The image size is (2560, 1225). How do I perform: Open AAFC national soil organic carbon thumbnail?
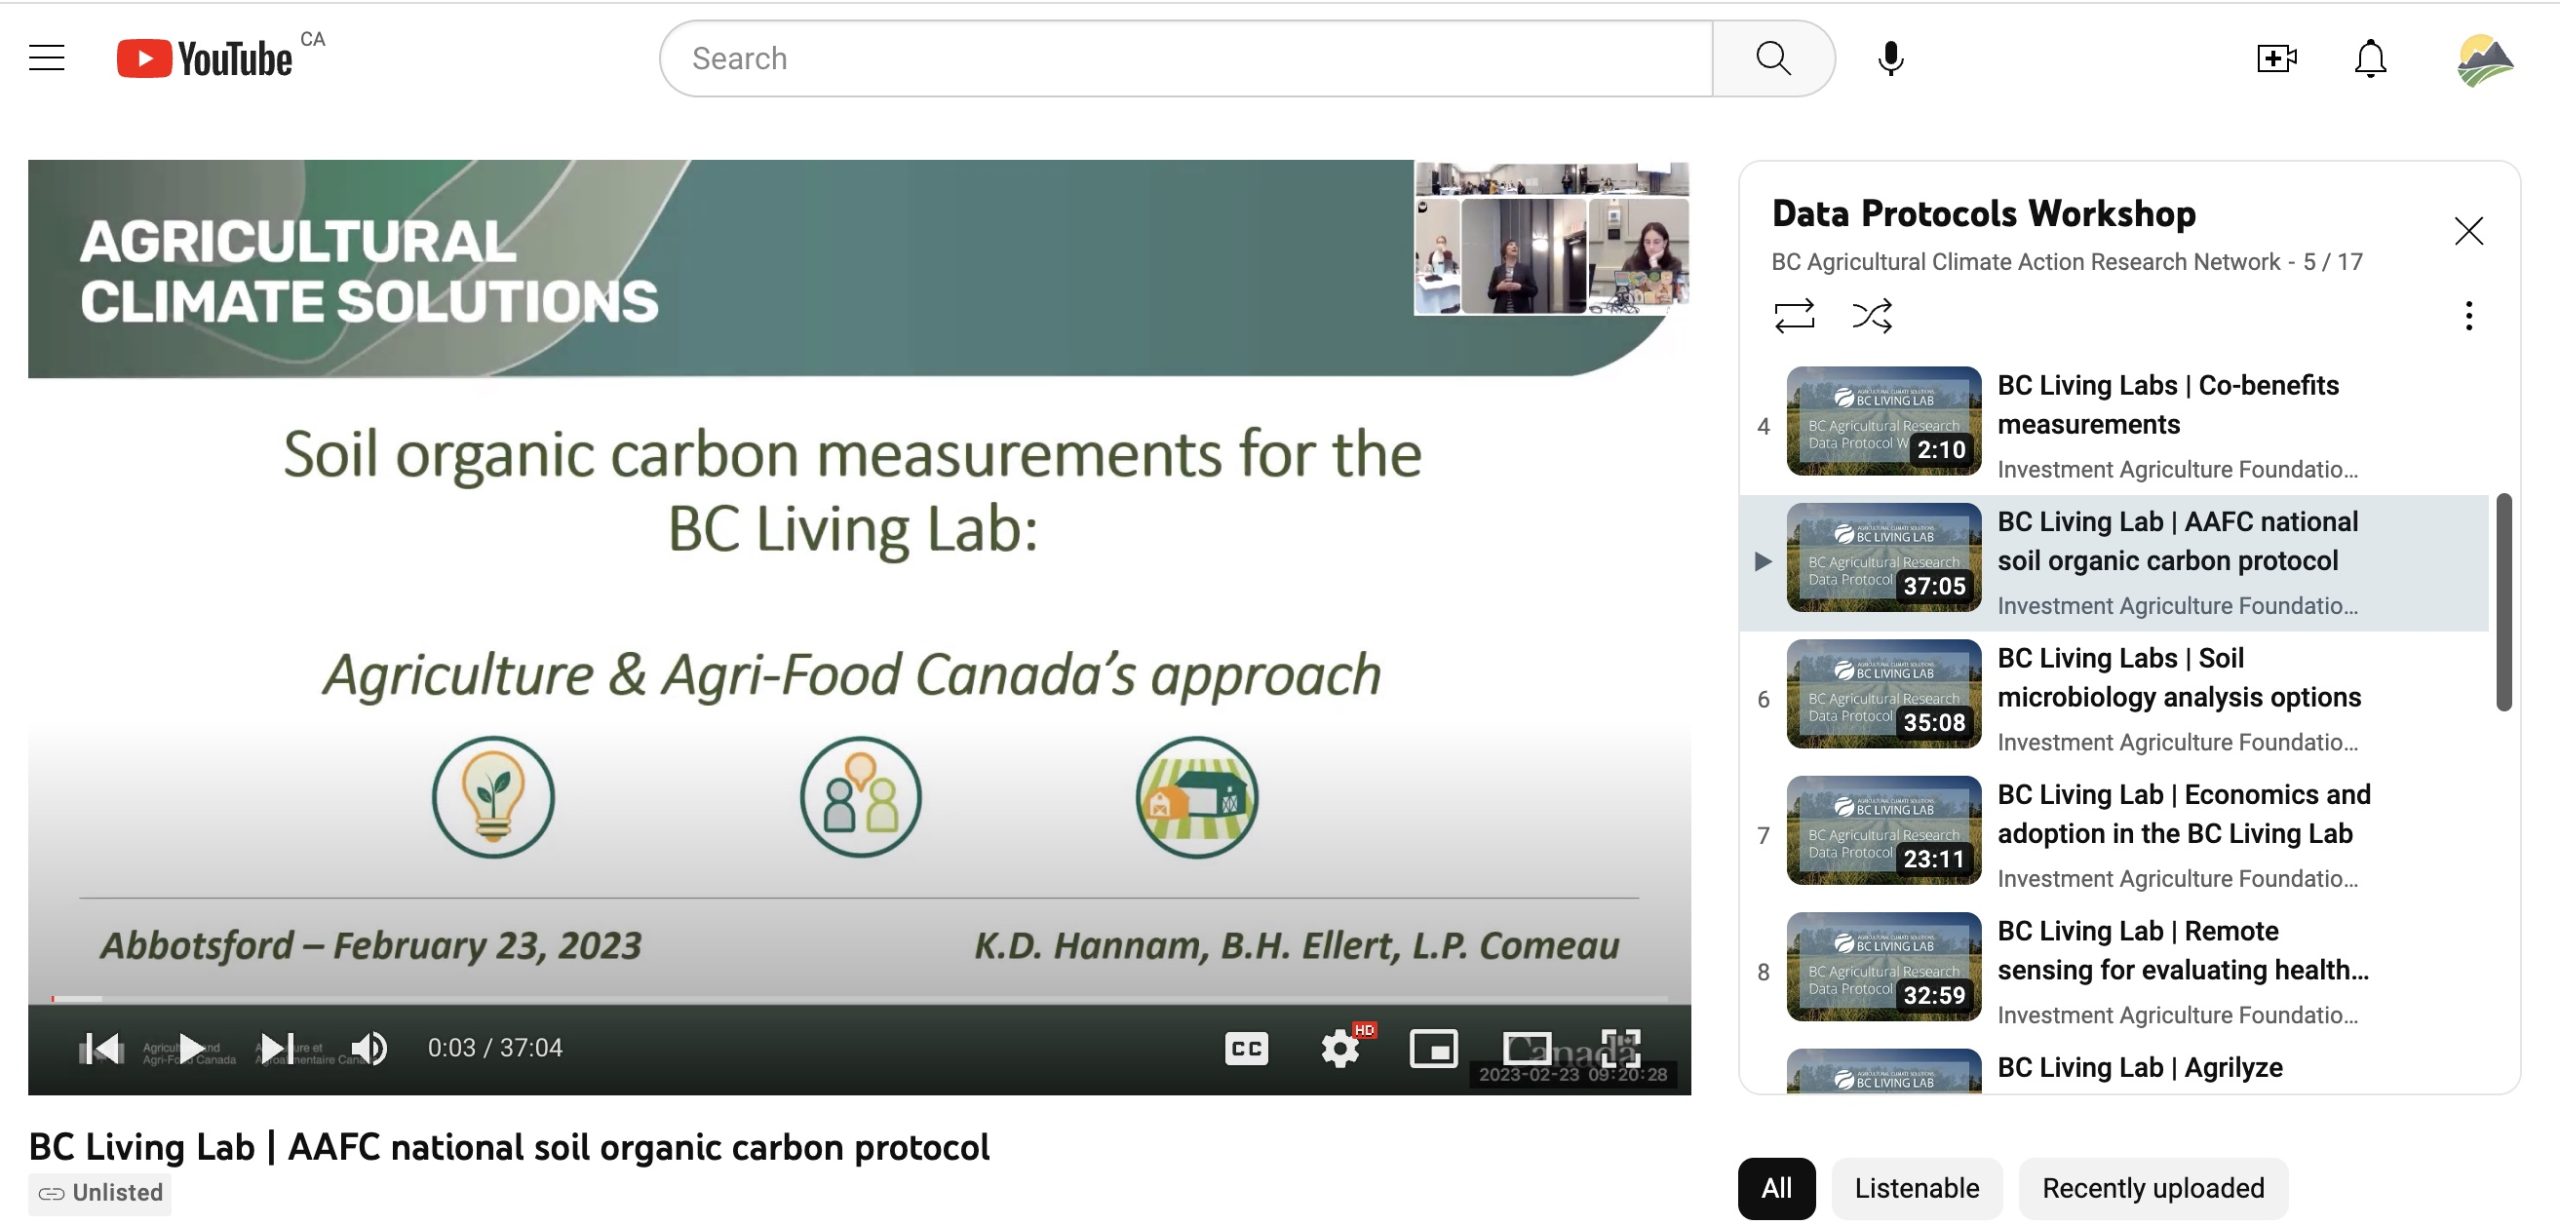pyautogui.click(x=1884, y=557)
